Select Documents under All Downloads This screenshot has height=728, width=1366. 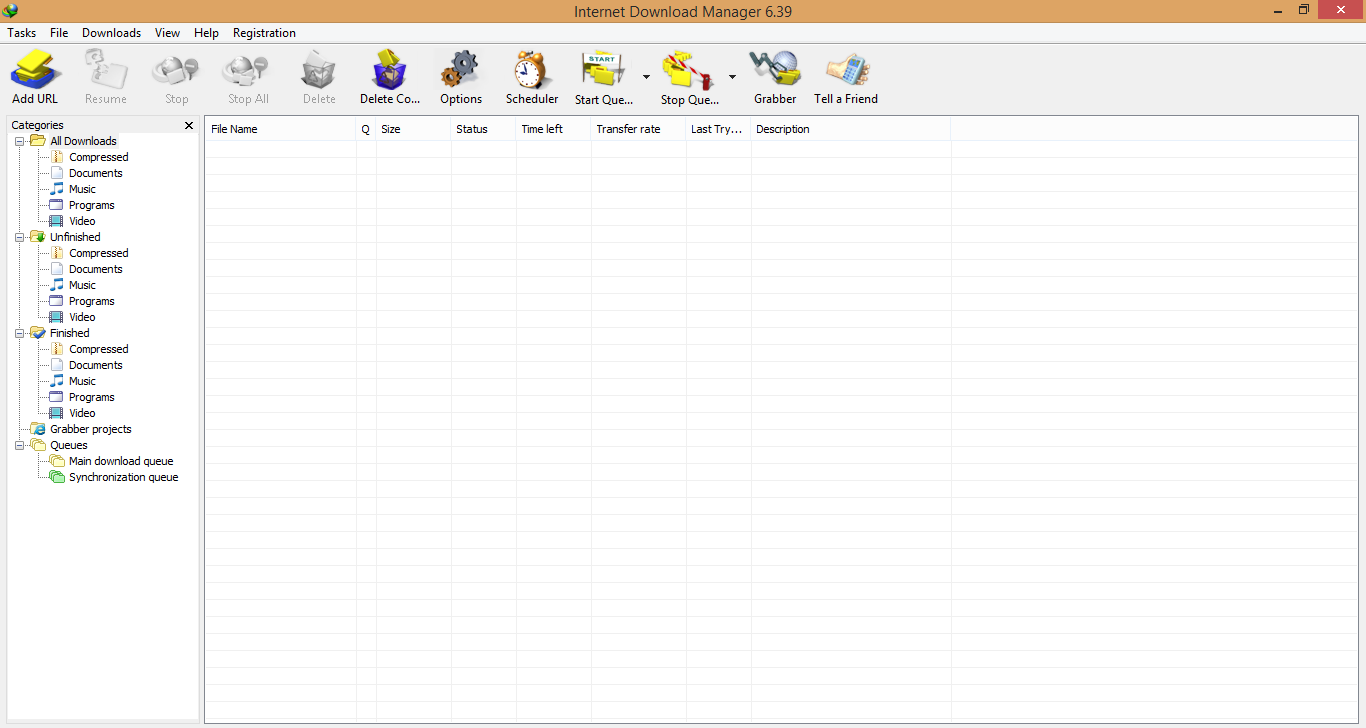pyautogui.click(x=95, y=173)
